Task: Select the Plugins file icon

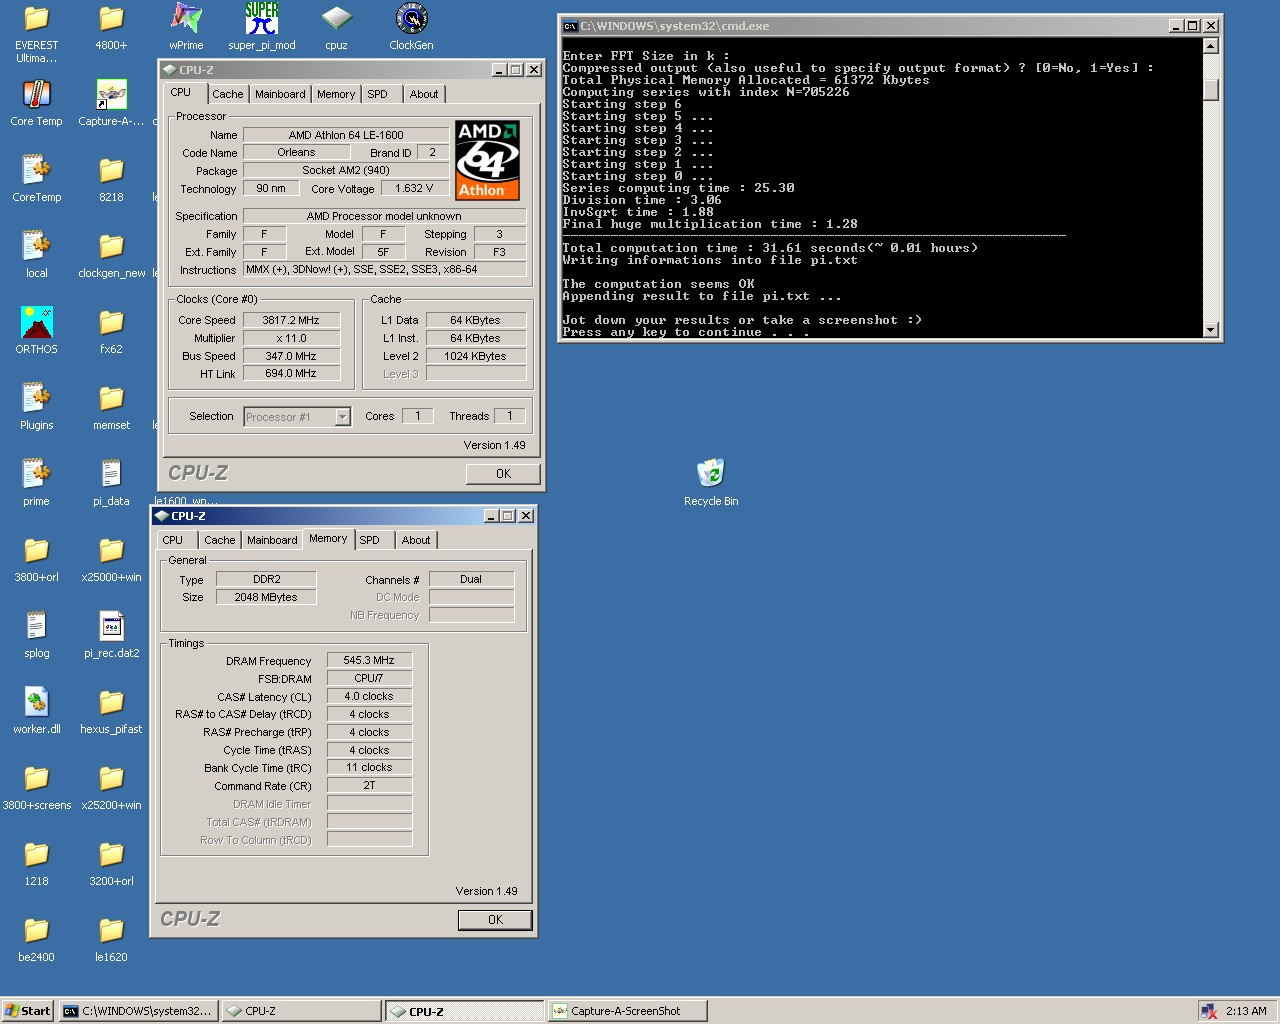Action: [x=36, y=407]
